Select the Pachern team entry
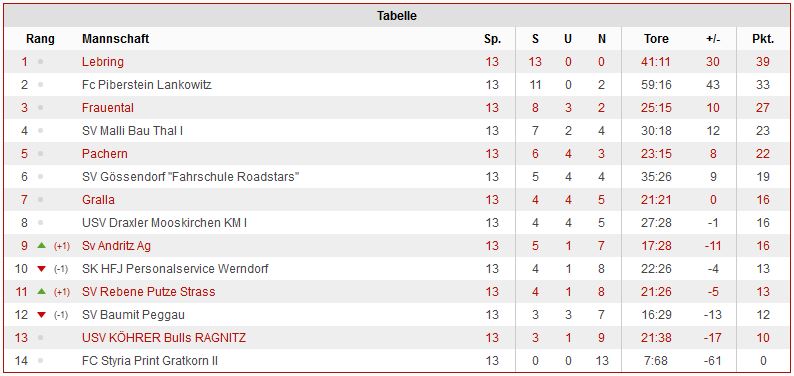This screenshot has width=794, height=376. (x=105, y=154)
